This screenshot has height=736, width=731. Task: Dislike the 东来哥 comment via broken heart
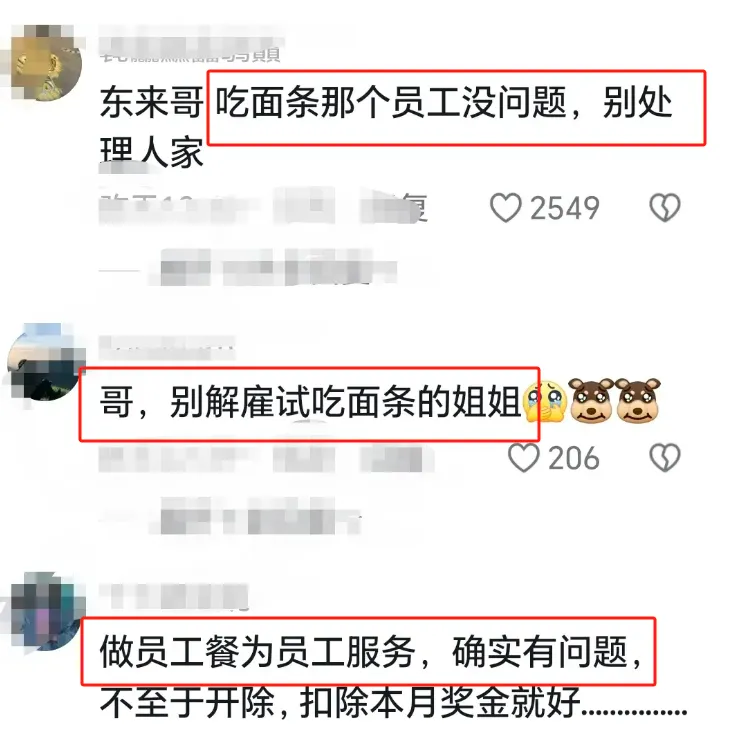[665, 207]
